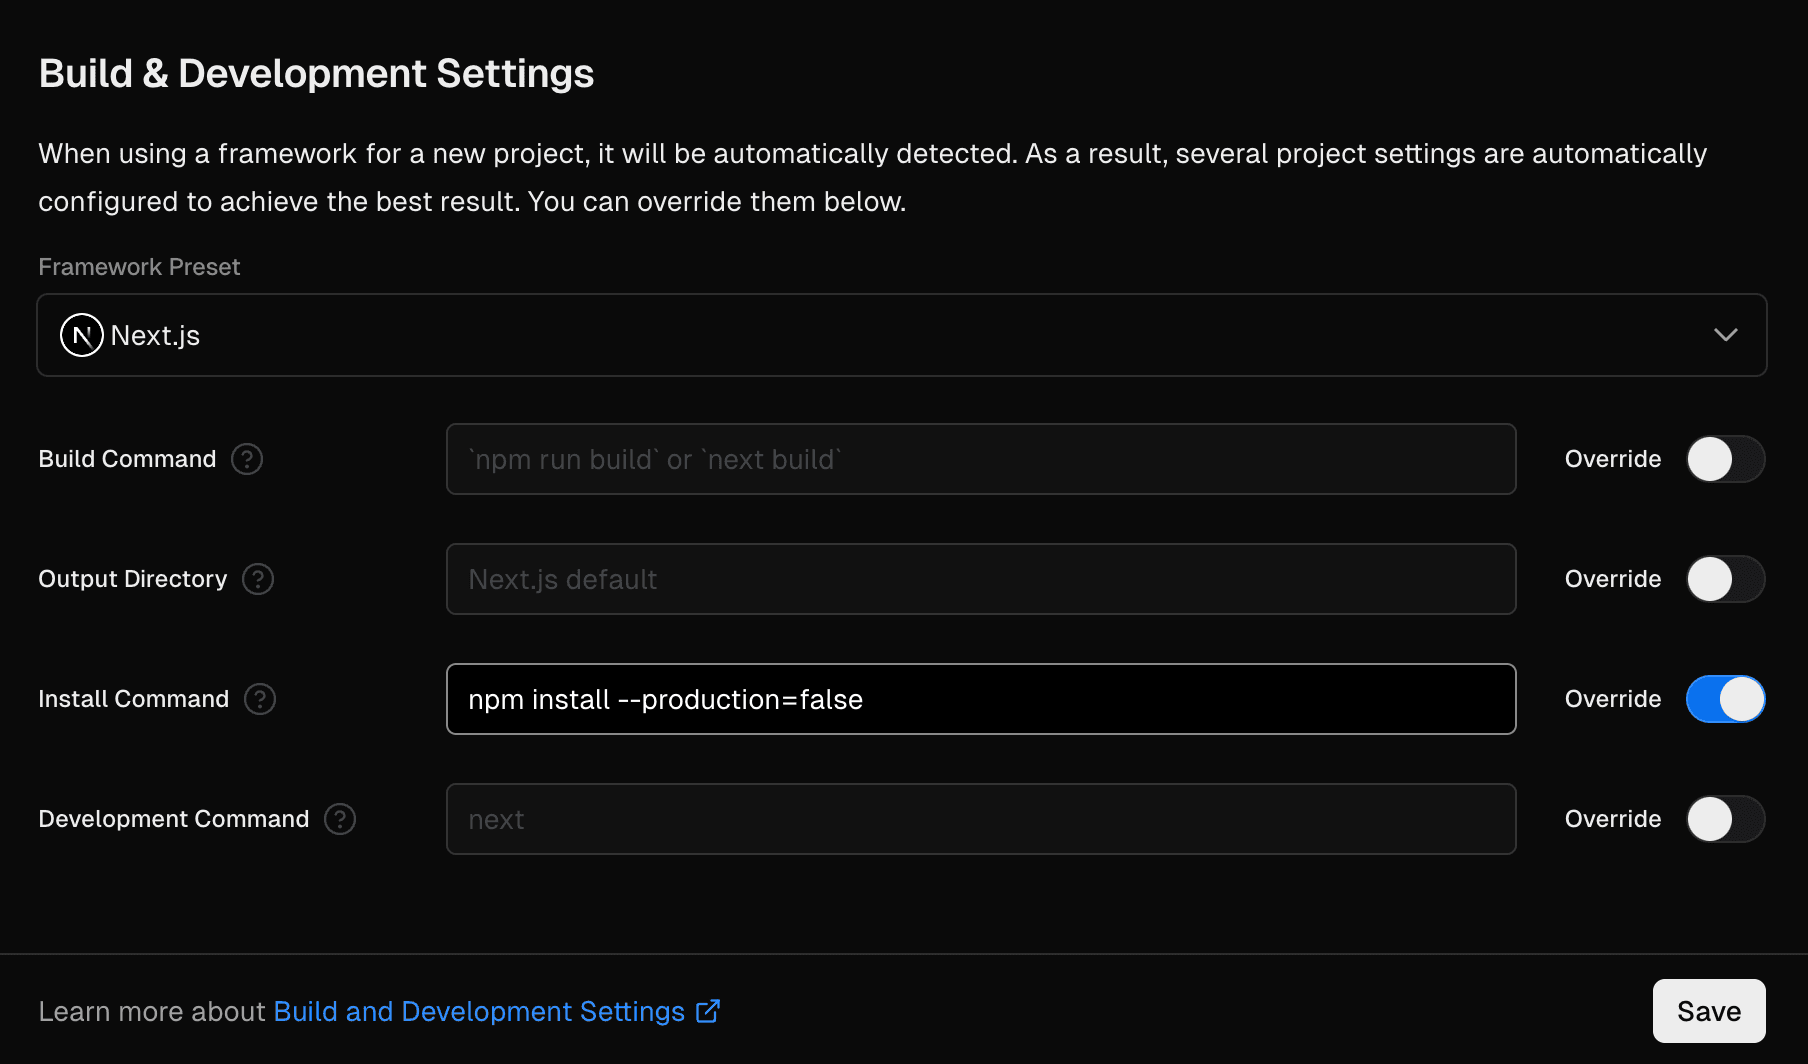
Task: Turn on the Output Directory override switch
Action: (1724, 579)
